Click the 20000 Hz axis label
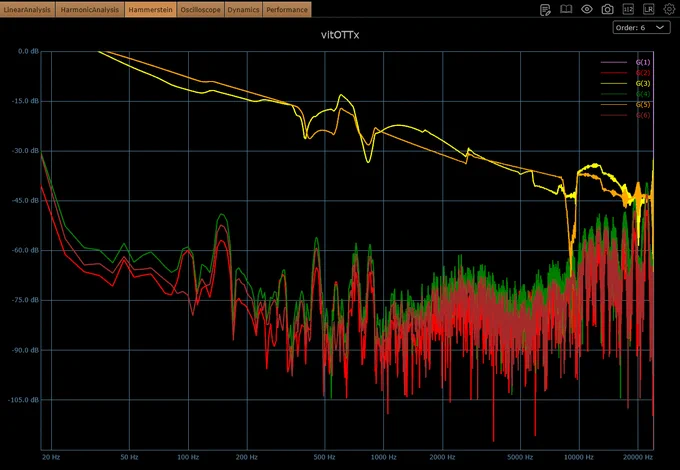680x470 pixels. click(638, 457)
